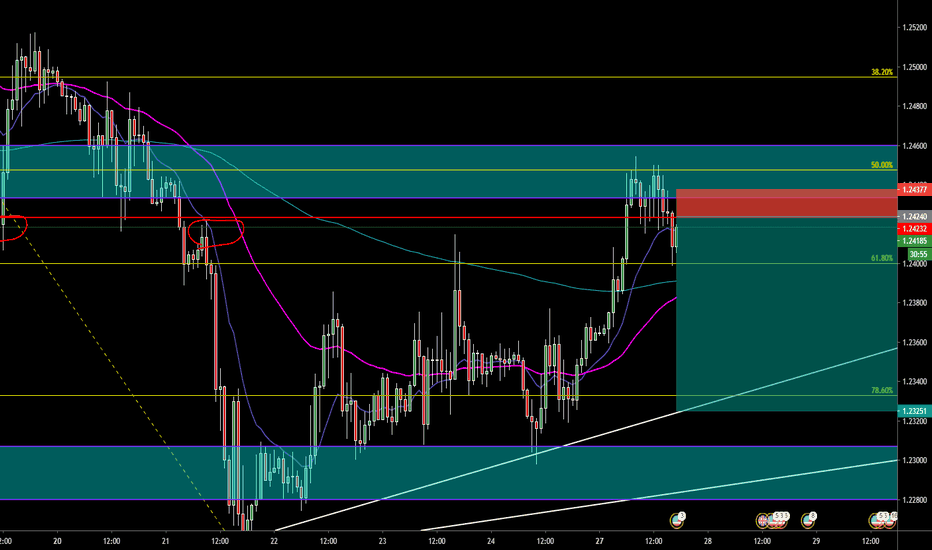Image resolution: width=932 pixels, height=550 pixels.
Task: Select the teal 1.23251 target price label
Action: tap(914, 411)
